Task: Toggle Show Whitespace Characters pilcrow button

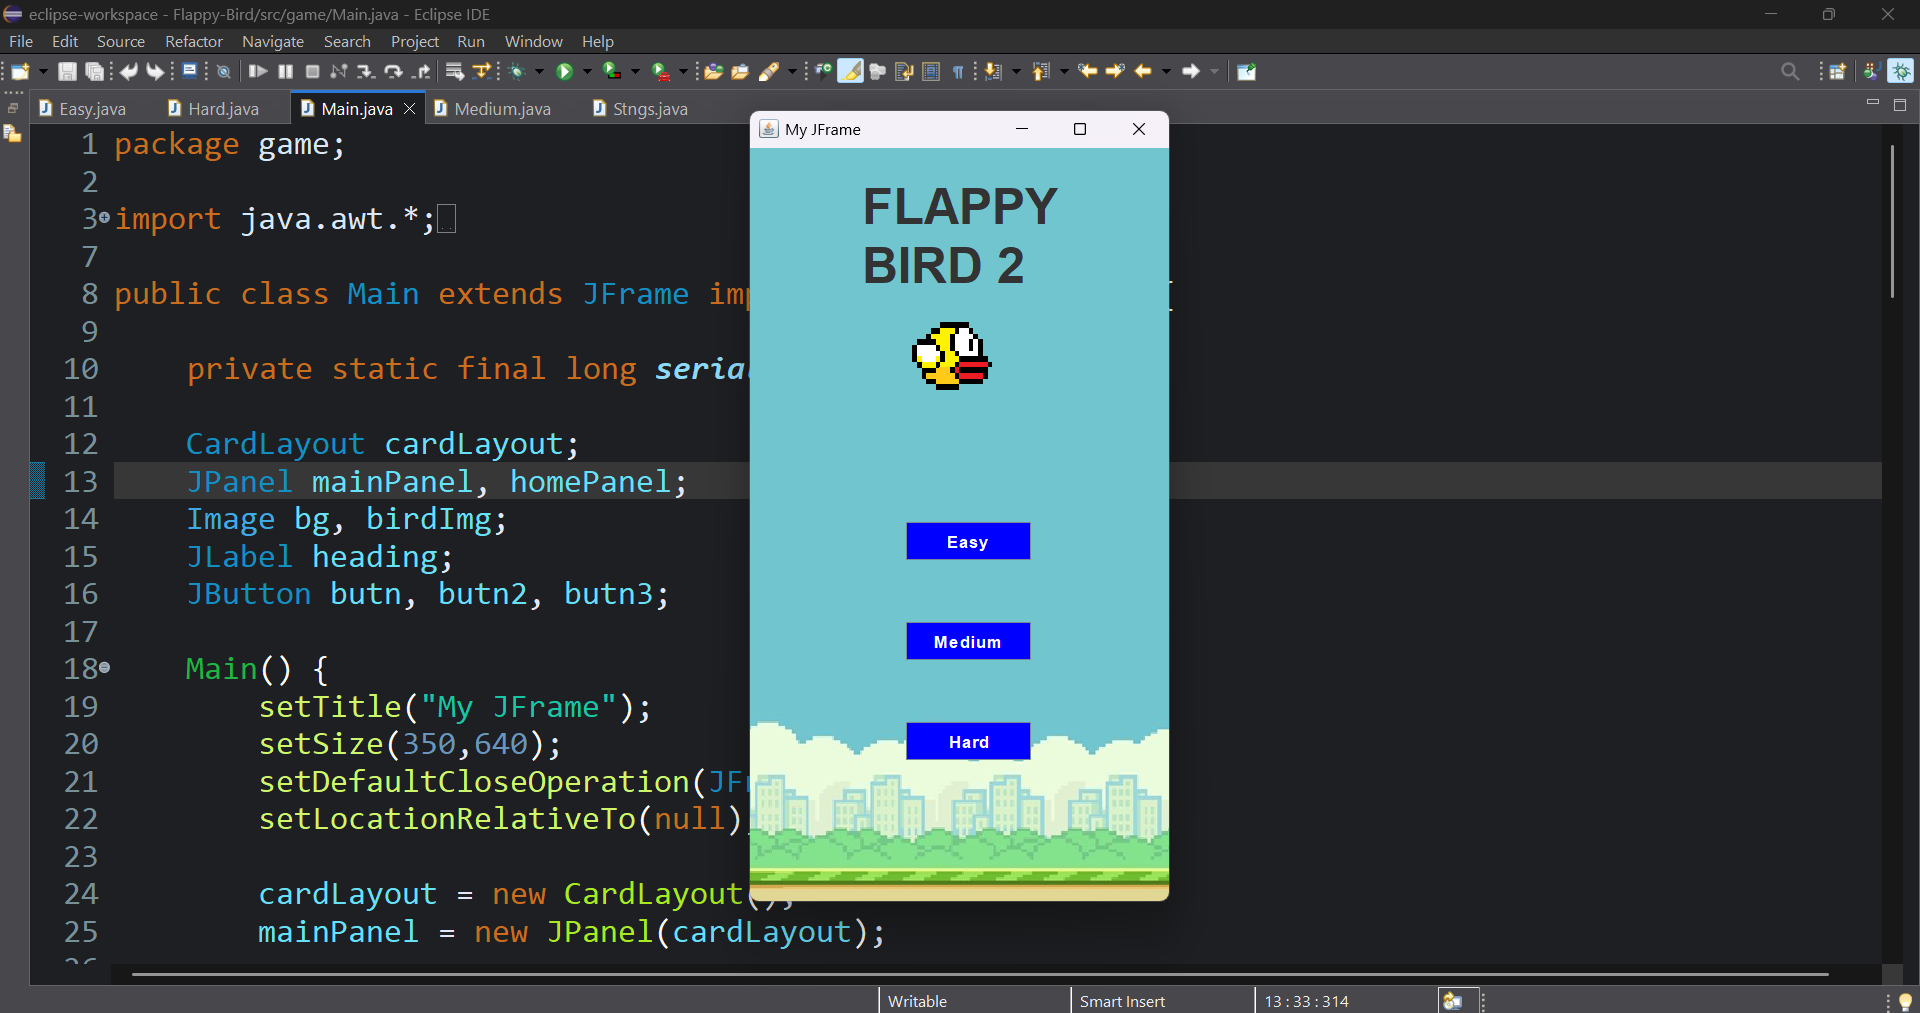Action: click(x=958, y=72)
